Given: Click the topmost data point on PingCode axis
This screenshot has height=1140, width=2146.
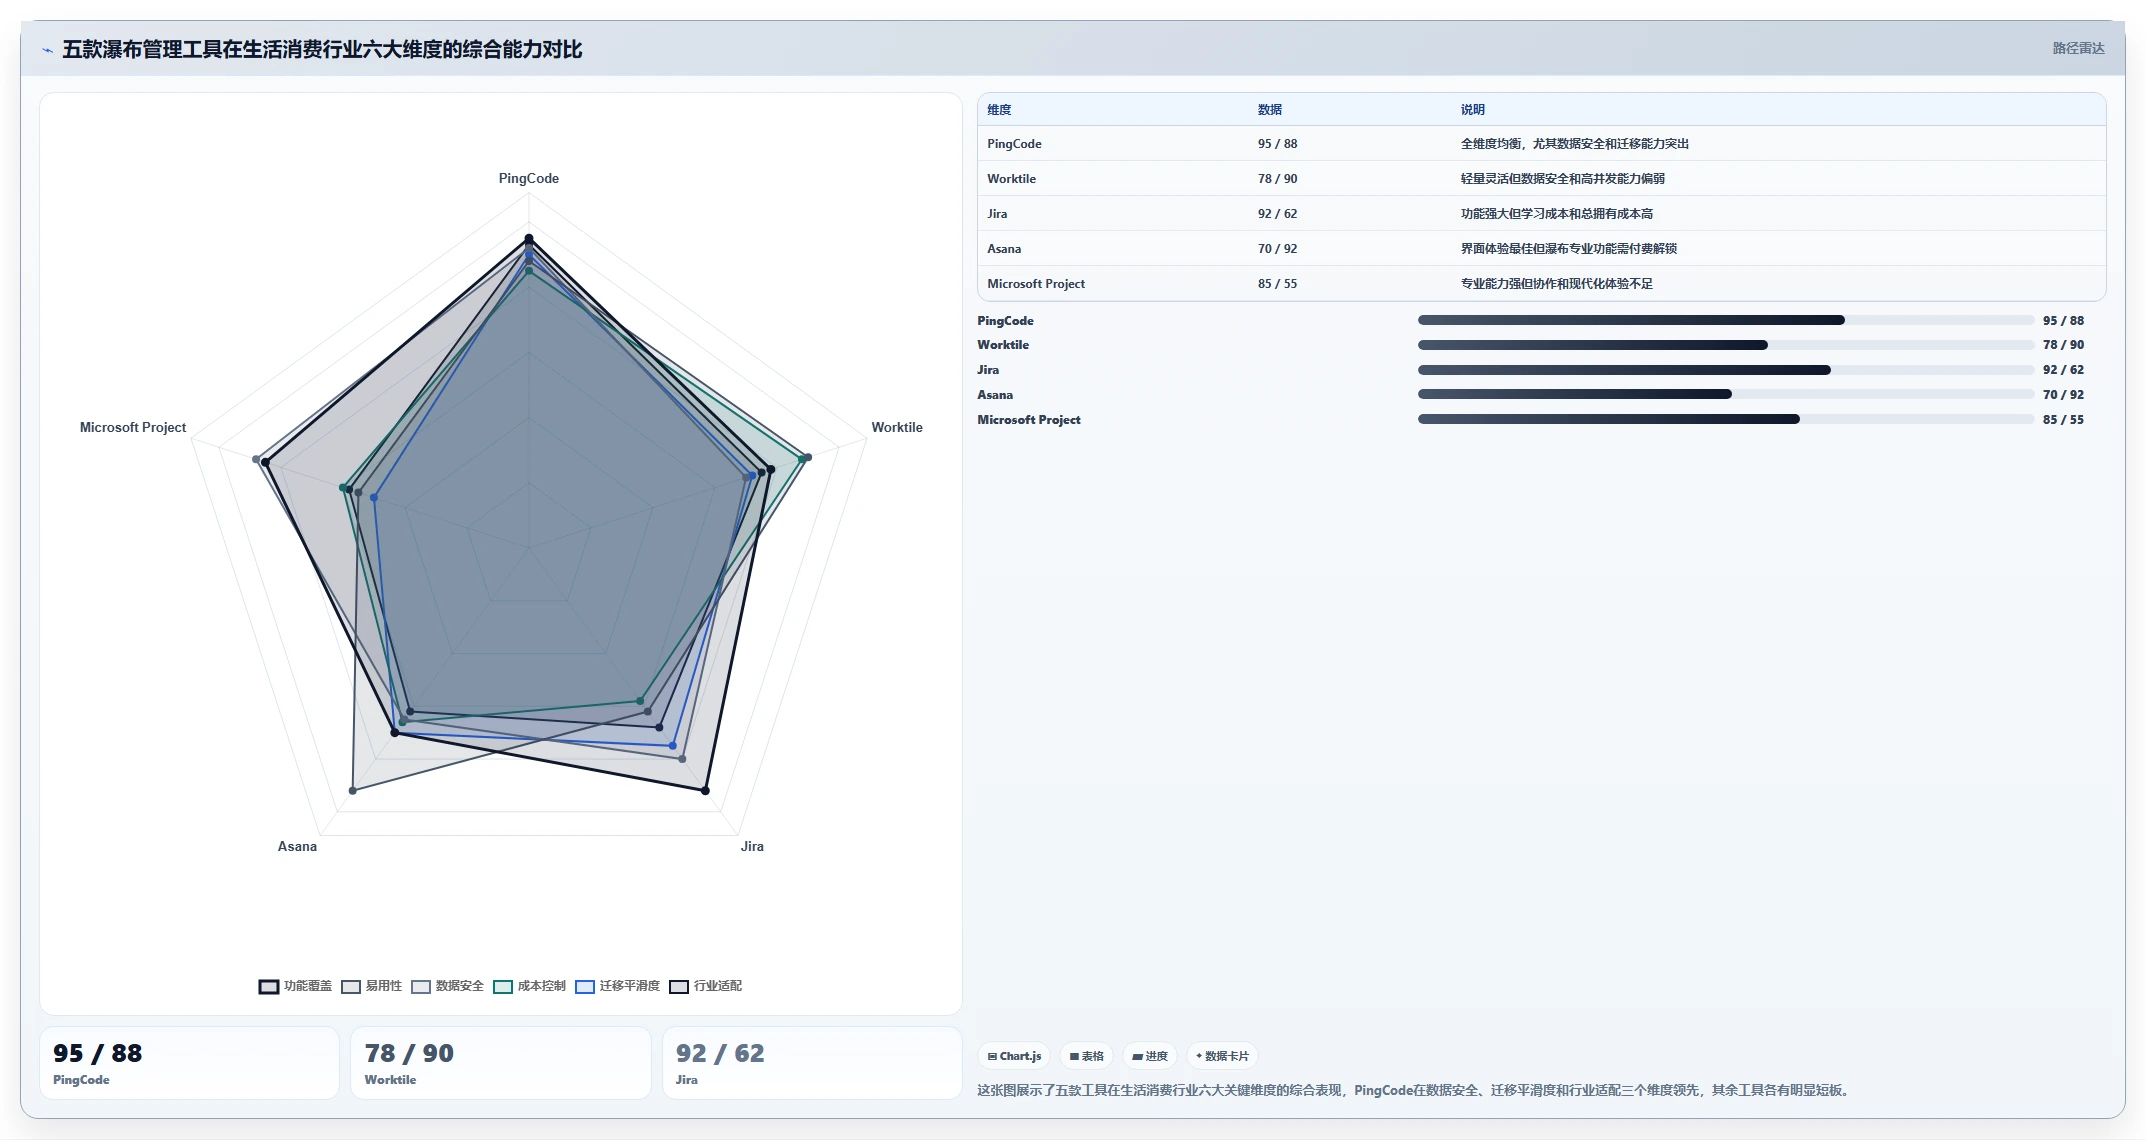Looking at the screenshot, I should pyautogui.click(x=529, y=238).
